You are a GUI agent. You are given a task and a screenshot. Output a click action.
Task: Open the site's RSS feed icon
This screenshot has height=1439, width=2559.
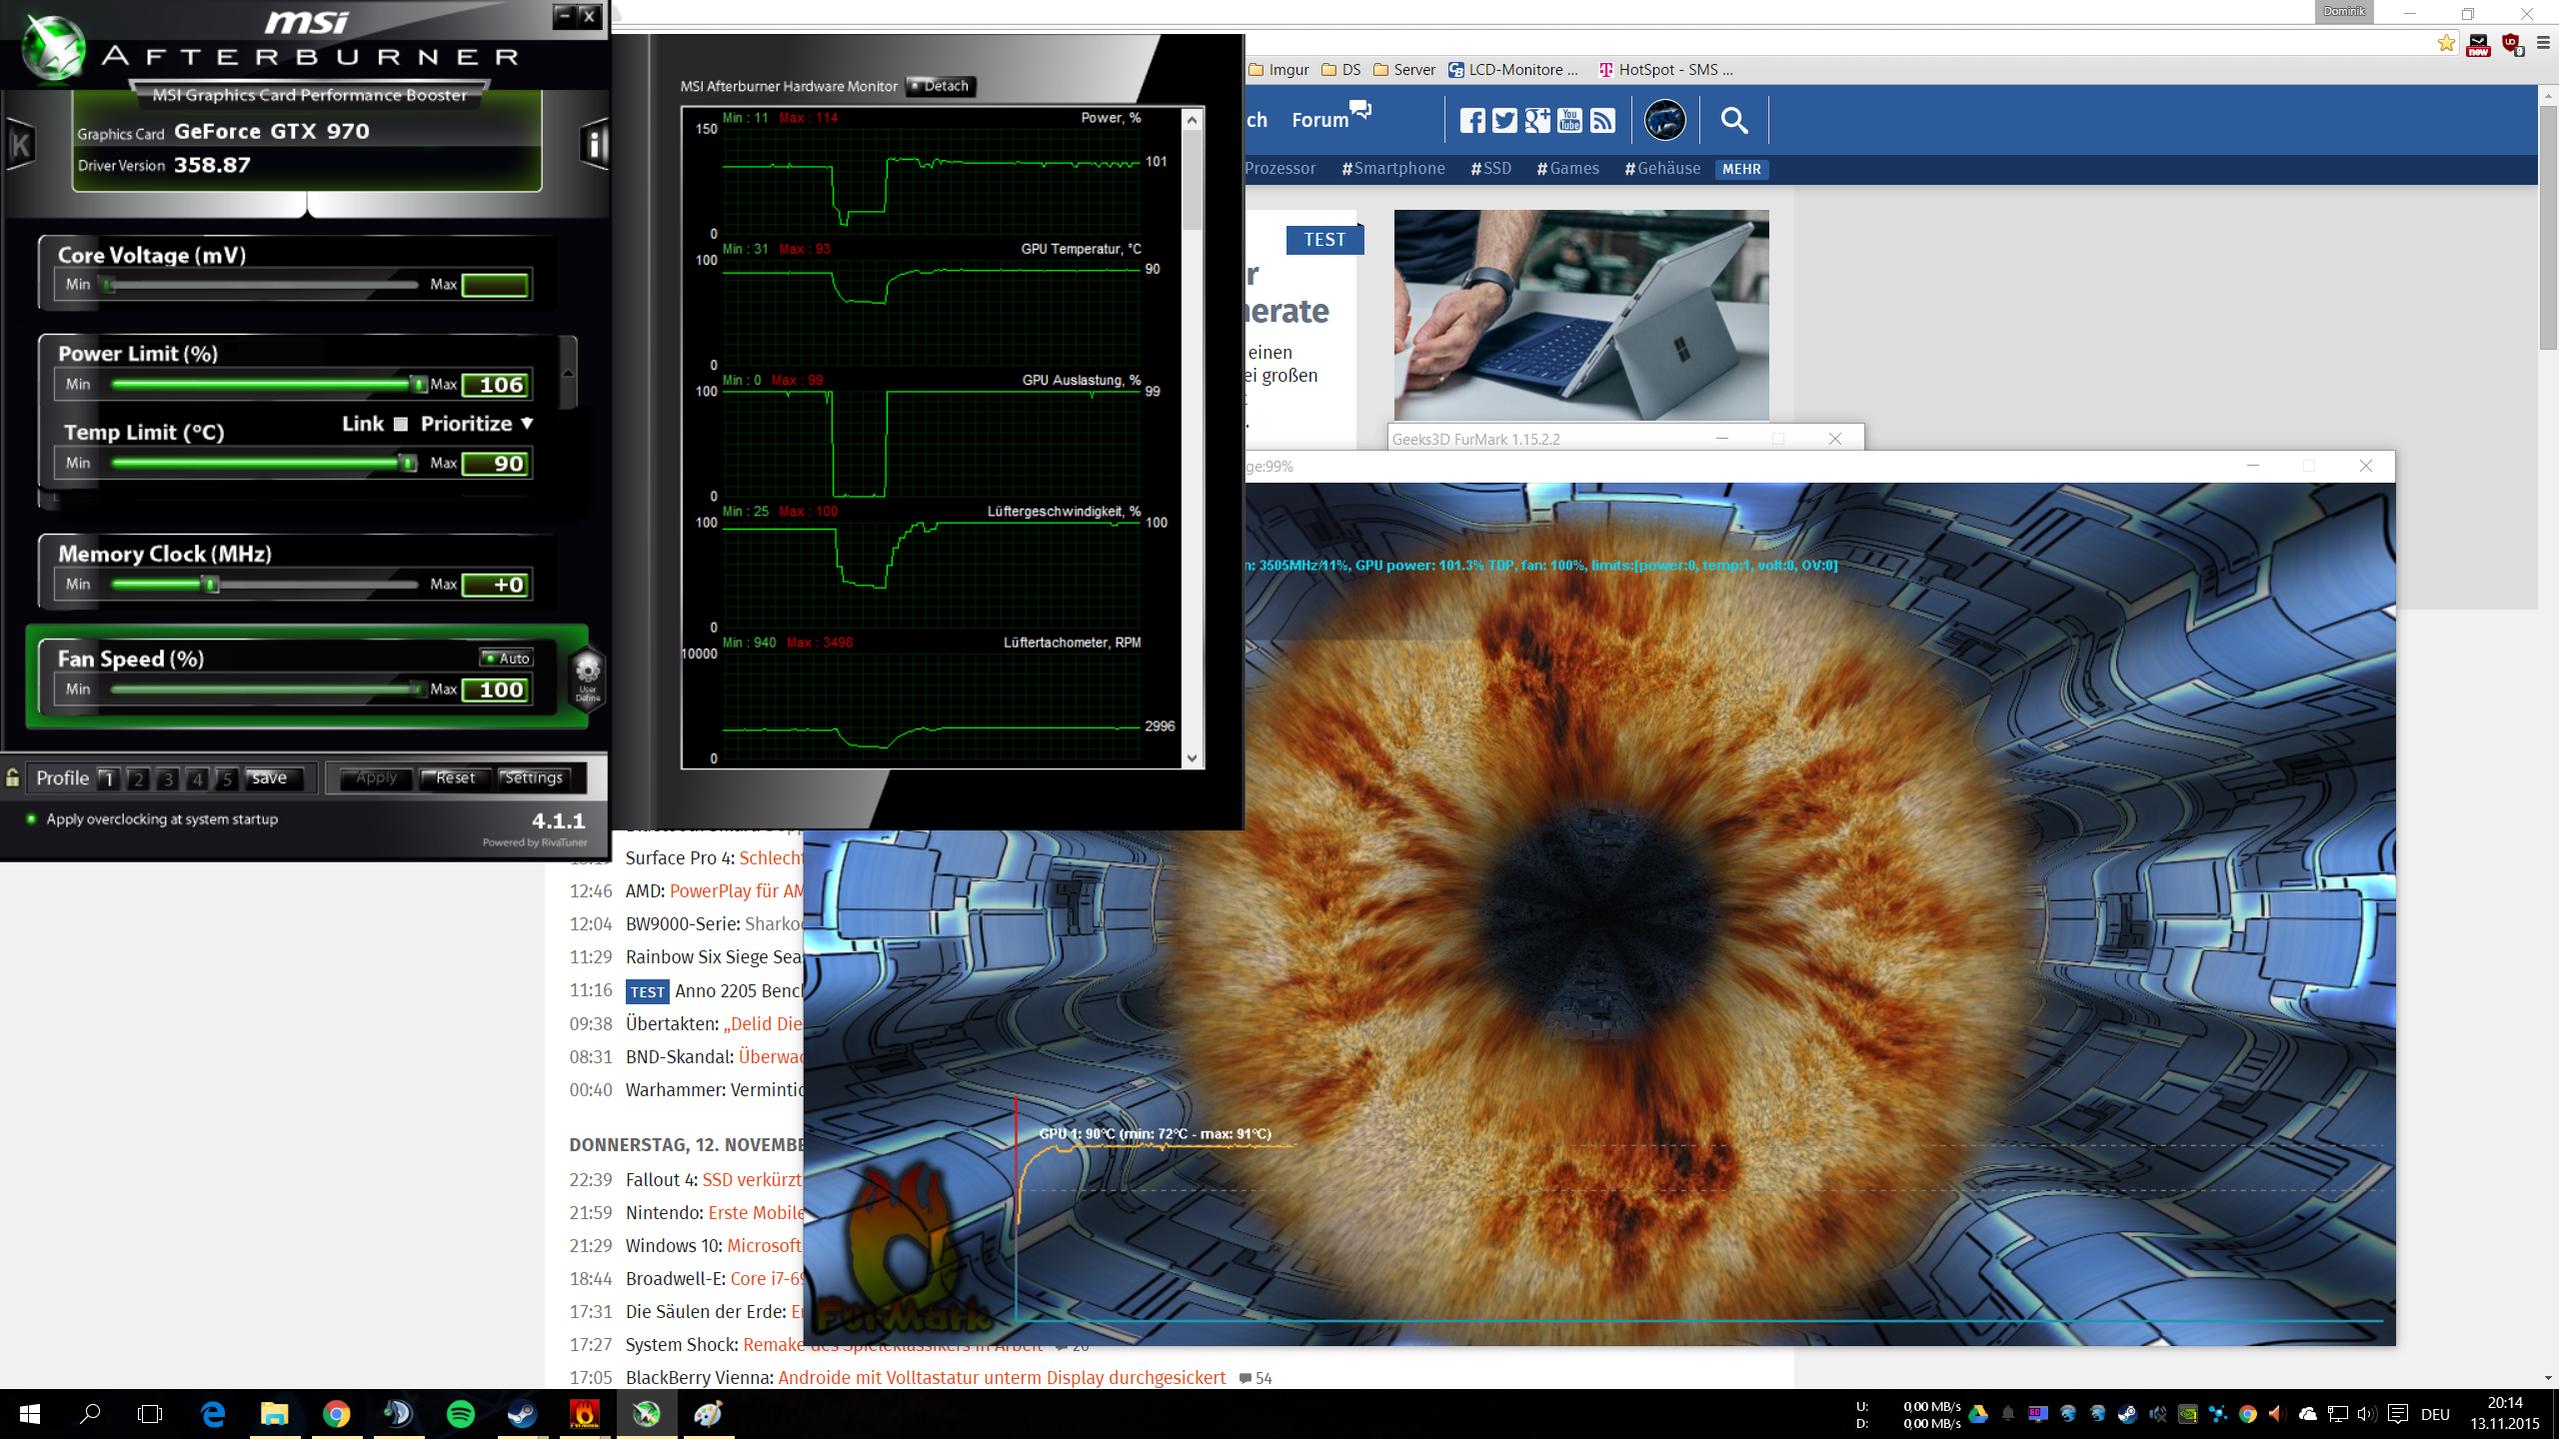pos(1602,121)
